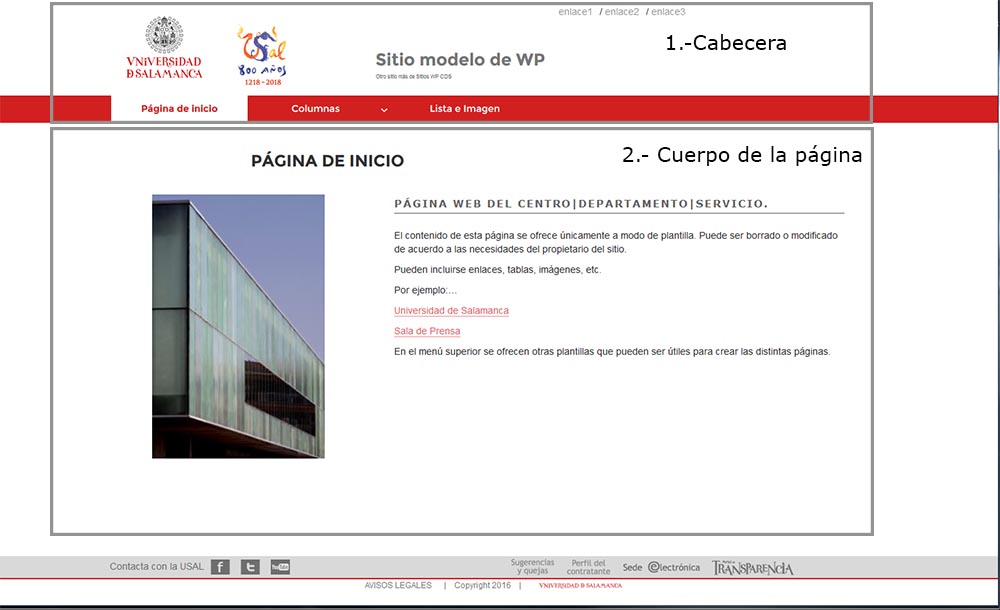
Task: Click the Universidad de Salamanca logo
Action: [164, 48]
